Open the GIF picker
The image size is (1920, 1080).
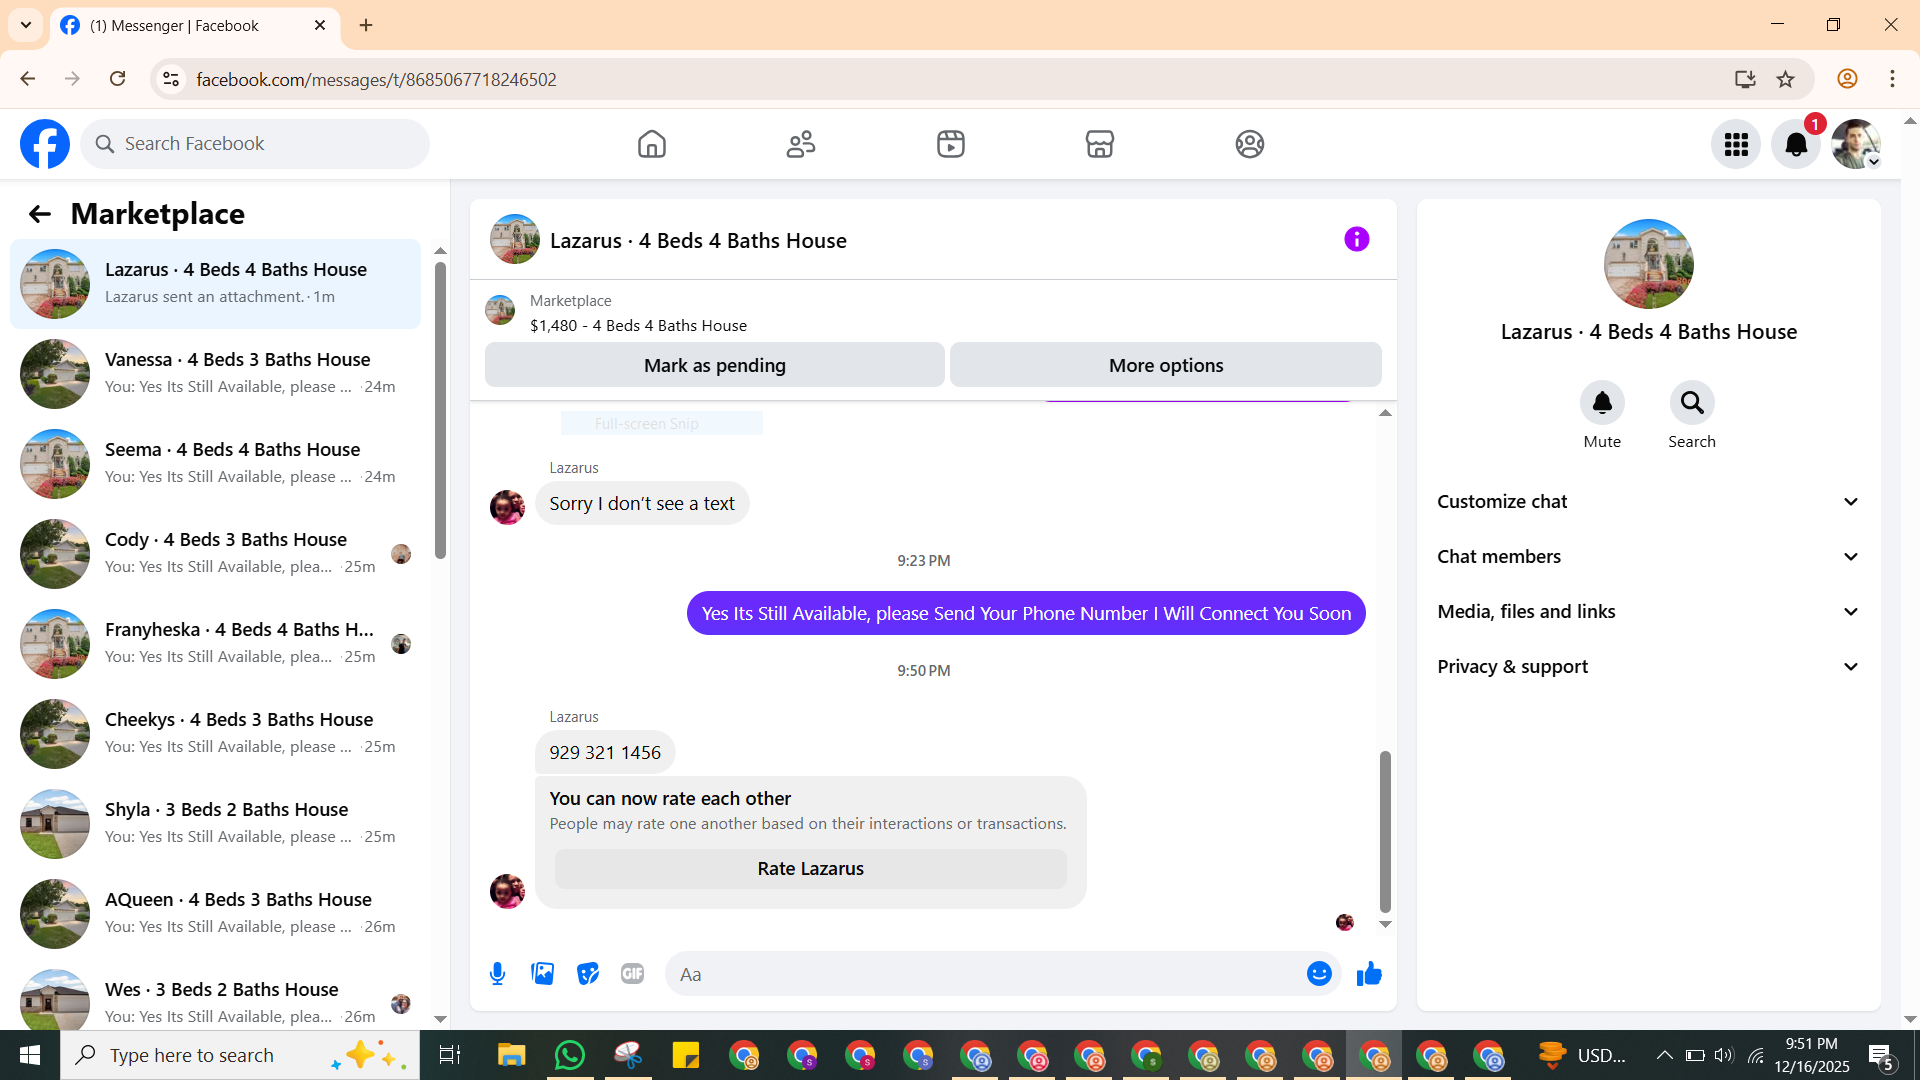tap(632, 974)
